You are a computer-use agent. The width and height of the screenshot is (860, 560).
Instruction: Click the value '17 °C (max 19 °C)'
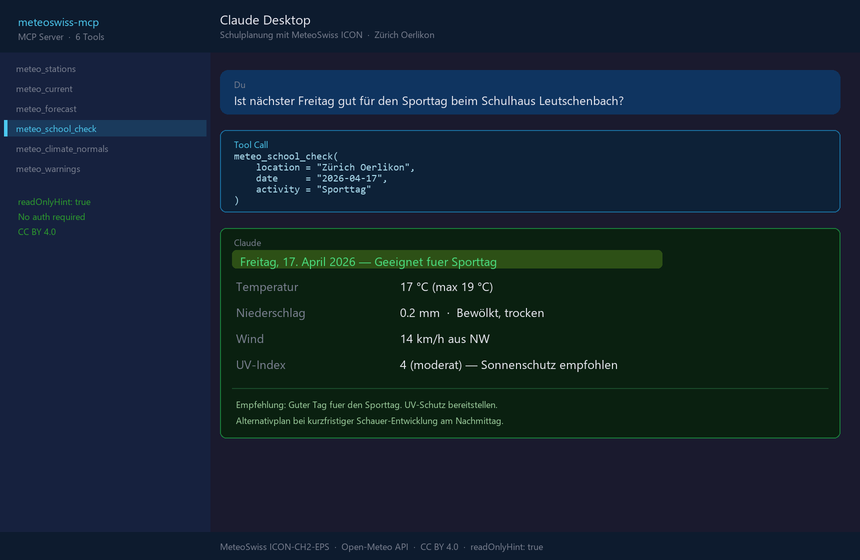(x=446, y=287)
